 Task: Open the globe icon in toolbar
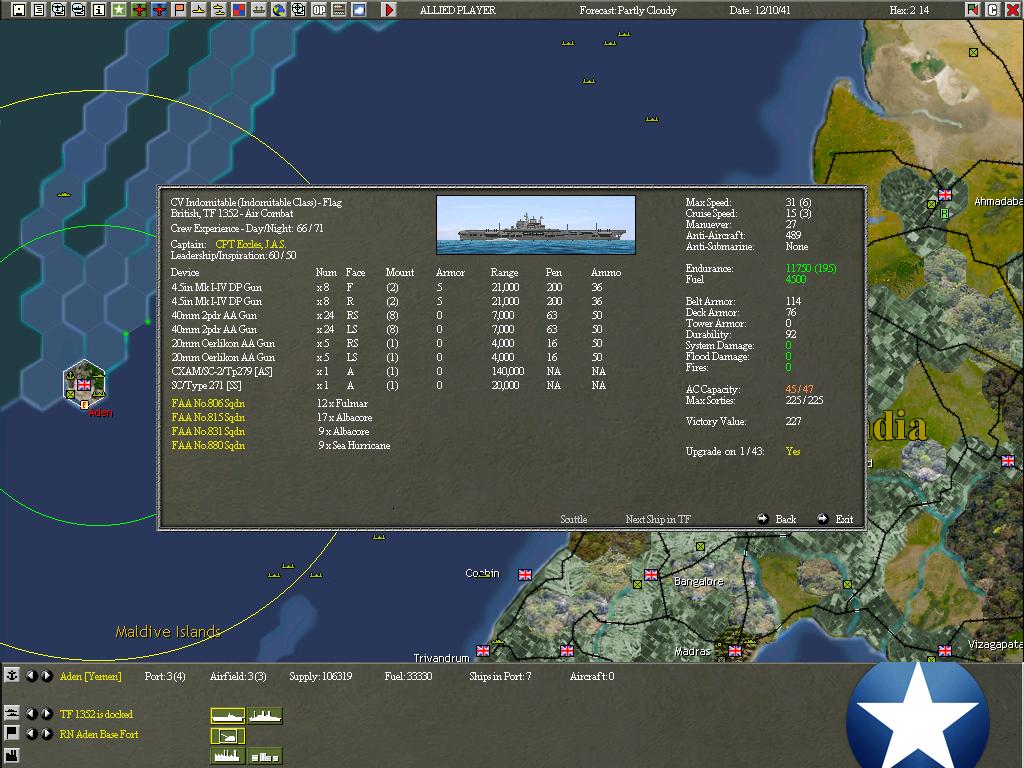tap(279, 10)
